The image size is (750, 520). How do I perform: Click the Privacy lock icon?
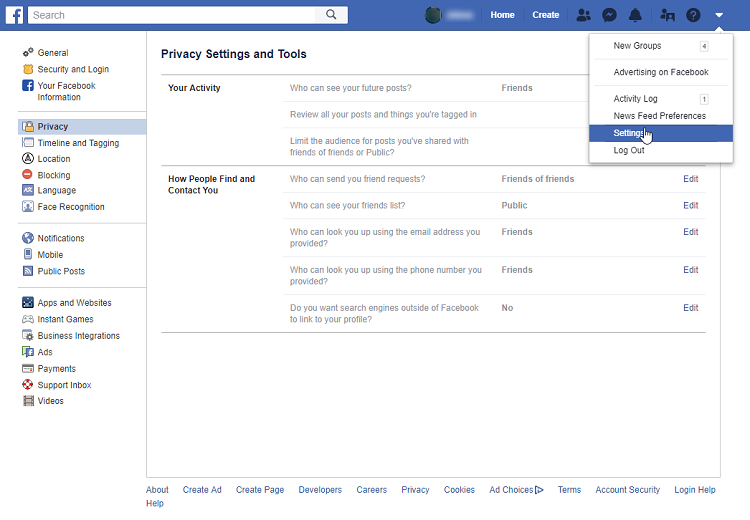click(x=28, y=126)
